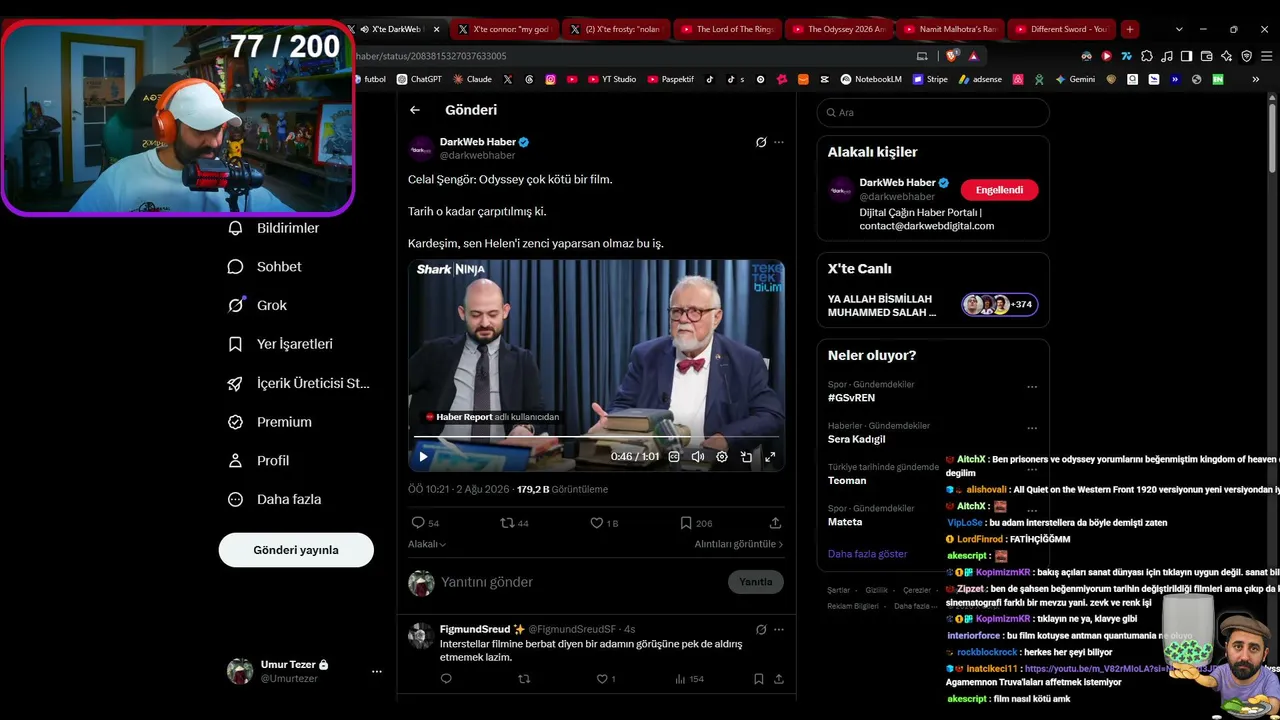
Task: Open browser extensions puzzle icon
Action: (1147, 56)
